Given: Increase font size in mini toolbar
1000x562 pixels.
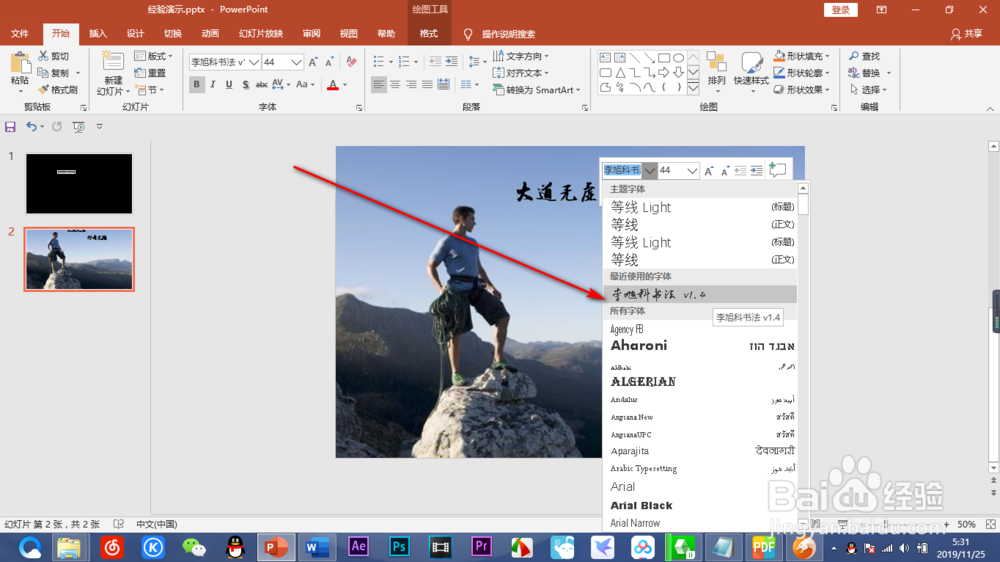Looking at the screenshot, I should [x=709, y=170].
